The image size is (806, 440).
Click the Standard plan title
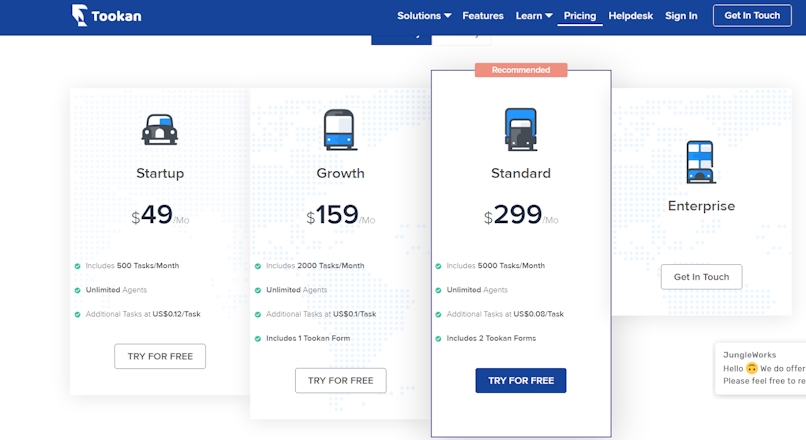tap(521, 173)
